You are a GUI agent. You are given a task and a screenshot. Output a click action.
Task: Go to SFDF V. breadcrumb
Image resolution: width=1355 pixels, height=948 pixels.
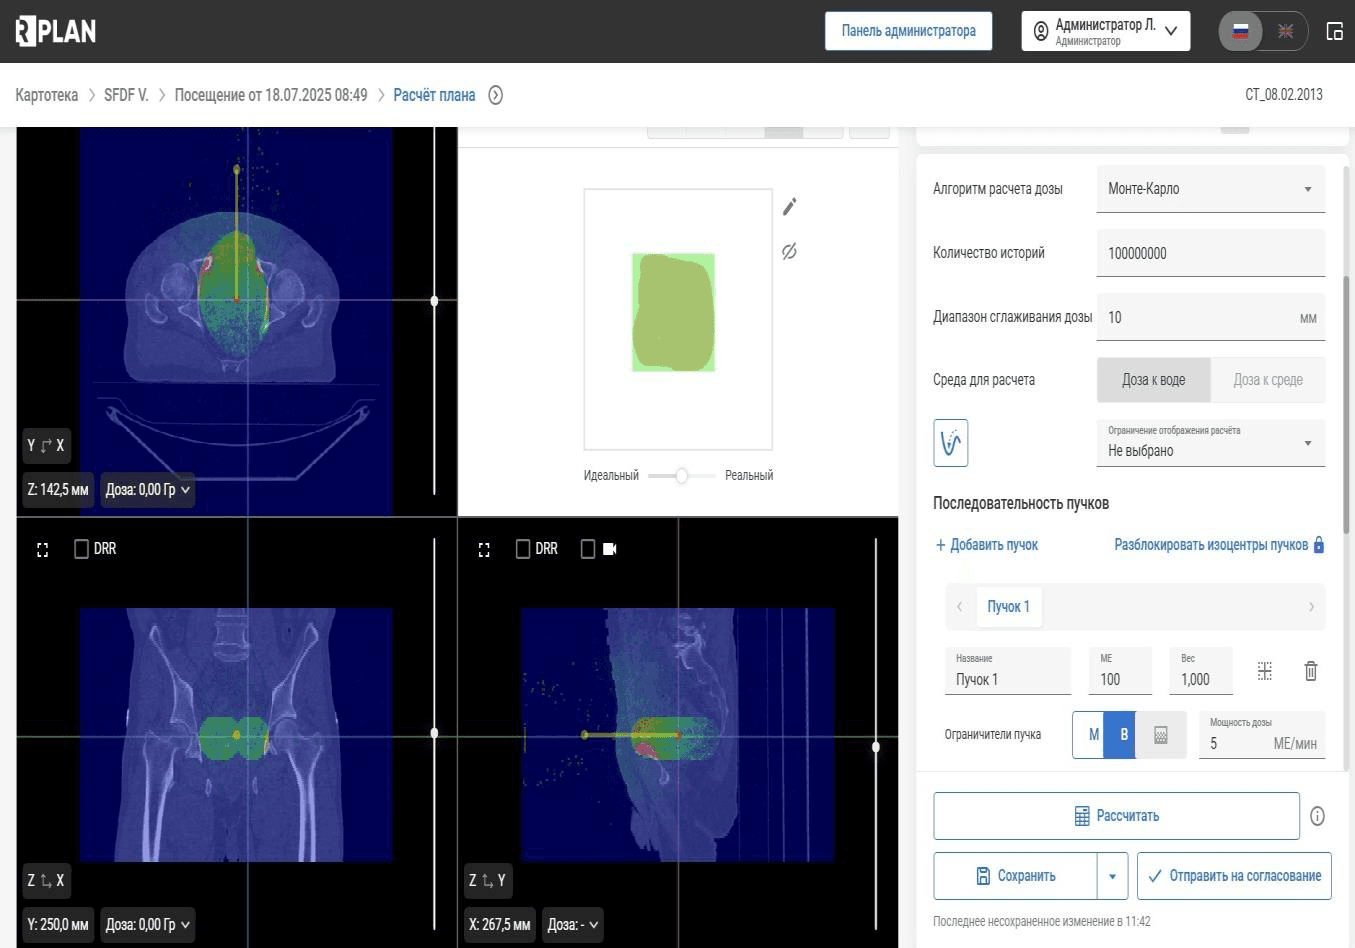[x=126, y=95]
